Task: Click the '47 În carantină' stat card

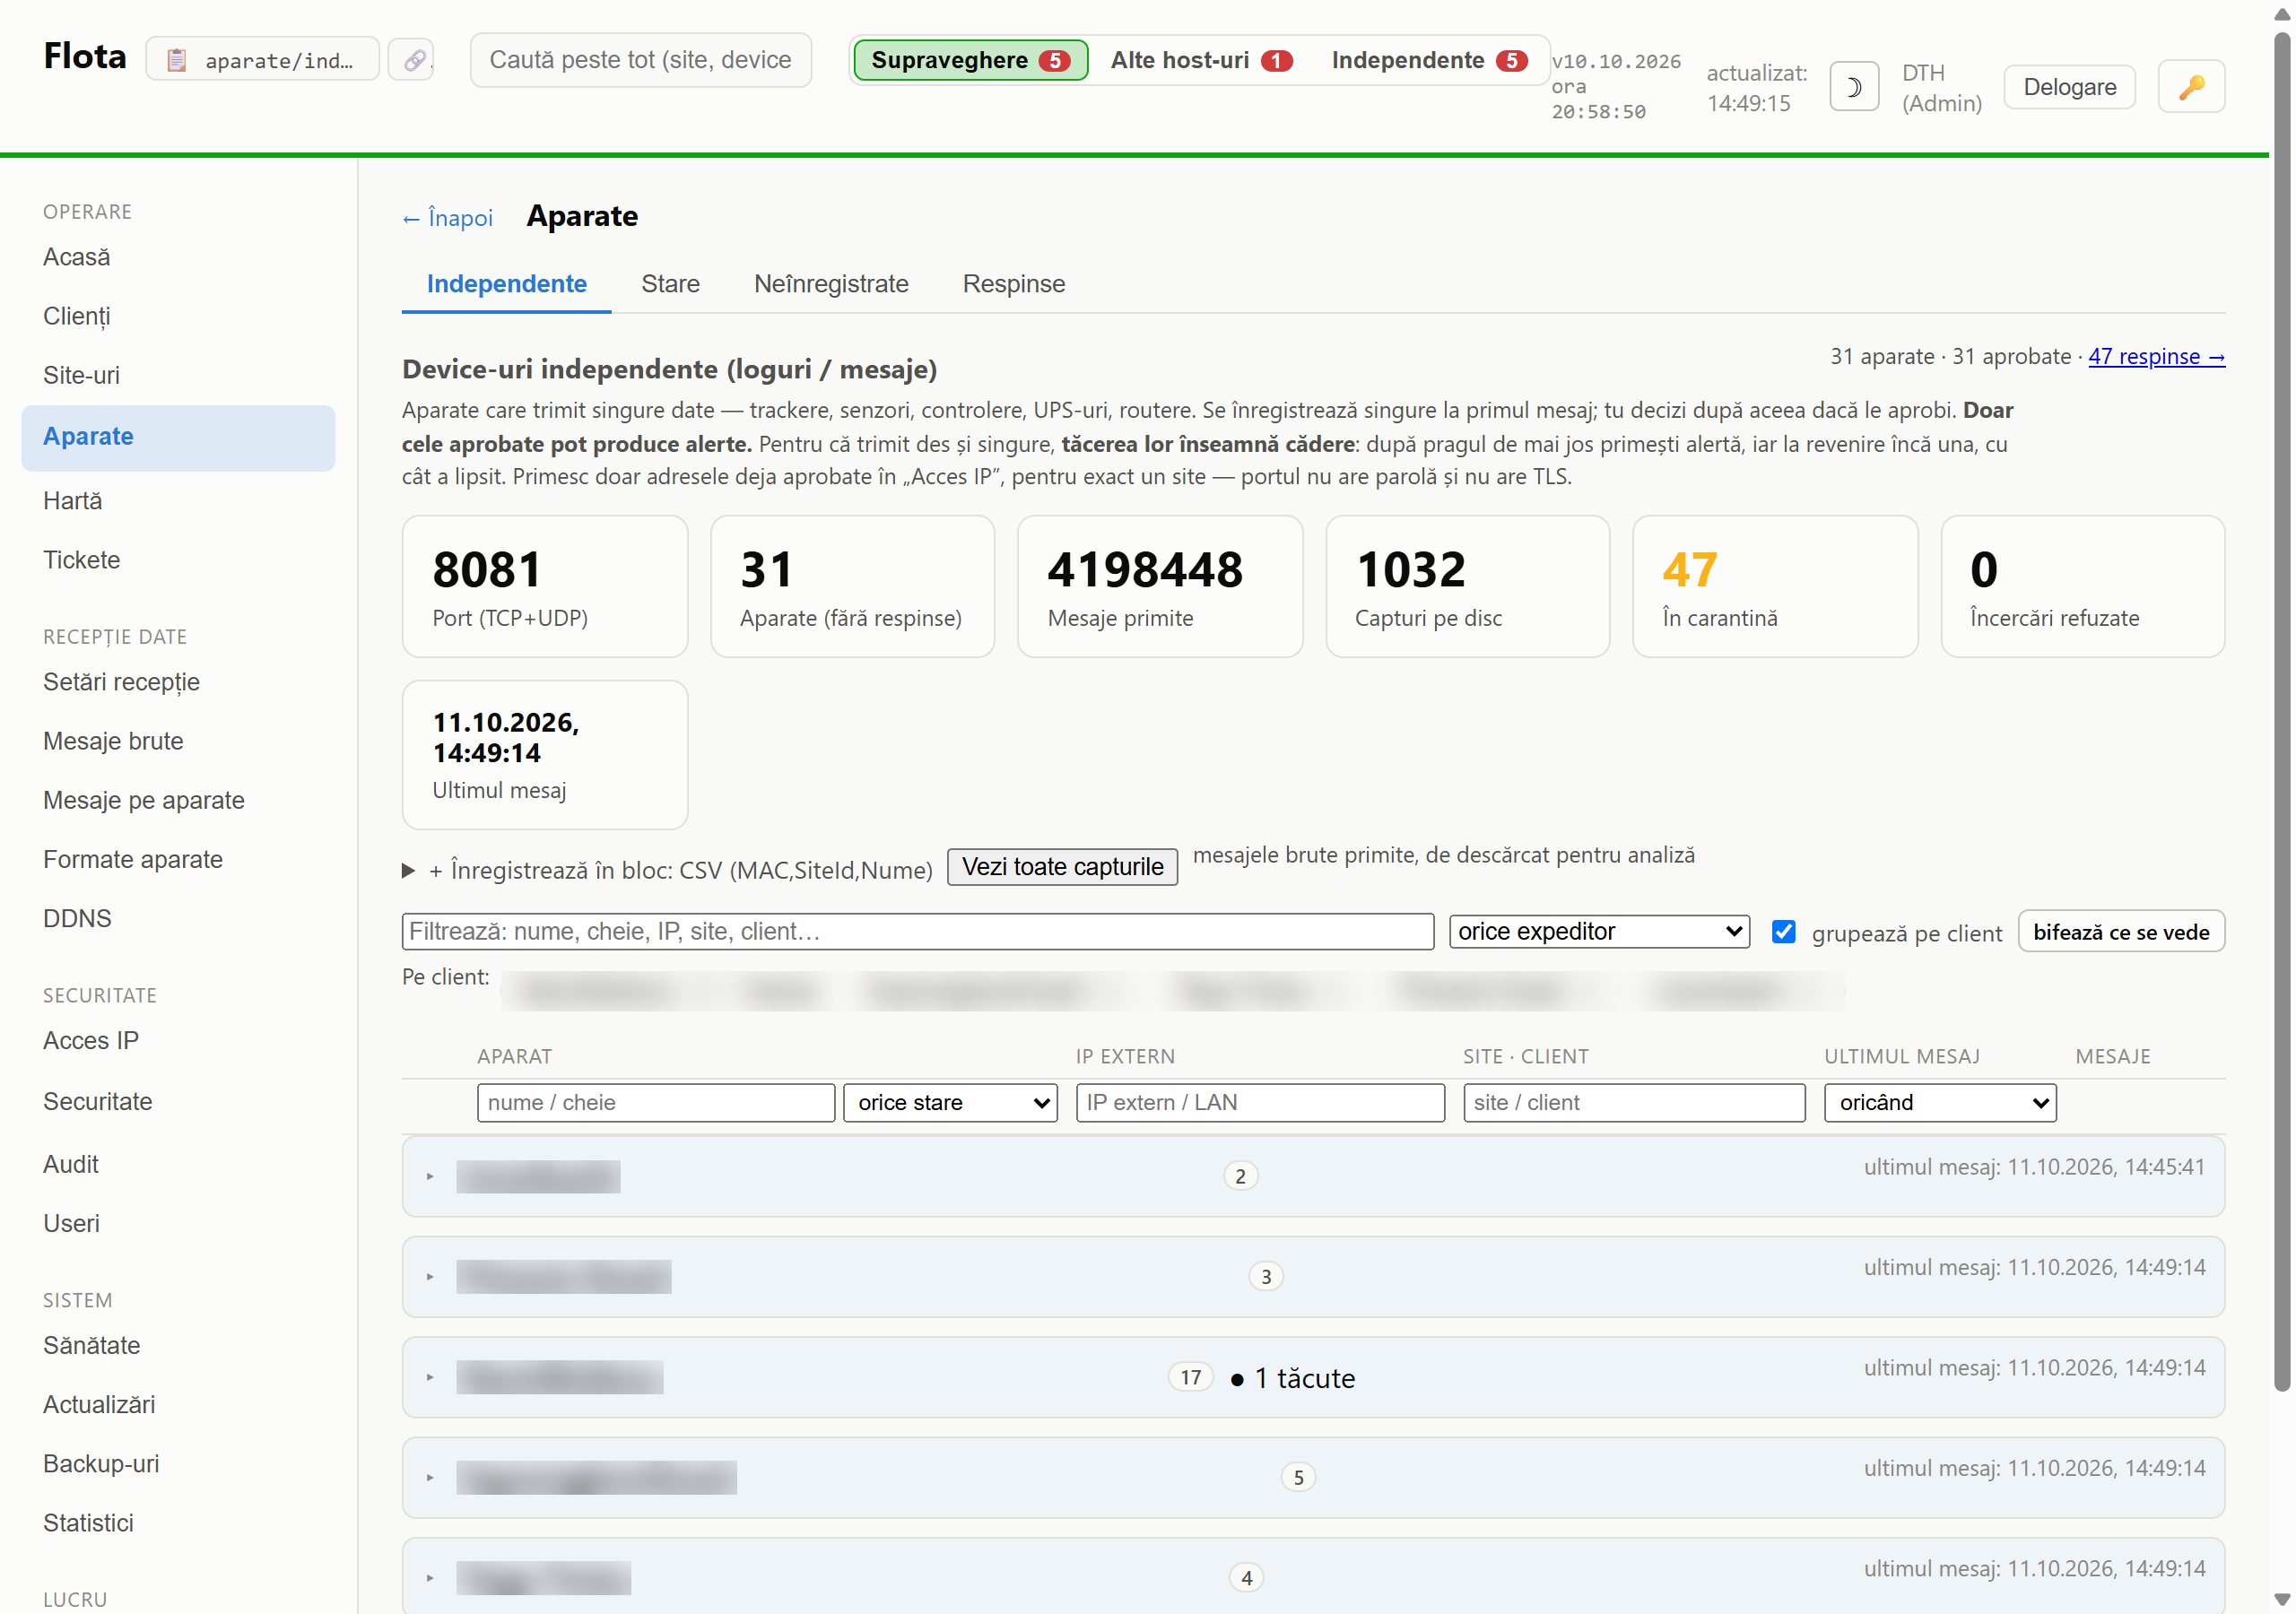Action: tap(1775, 586)
